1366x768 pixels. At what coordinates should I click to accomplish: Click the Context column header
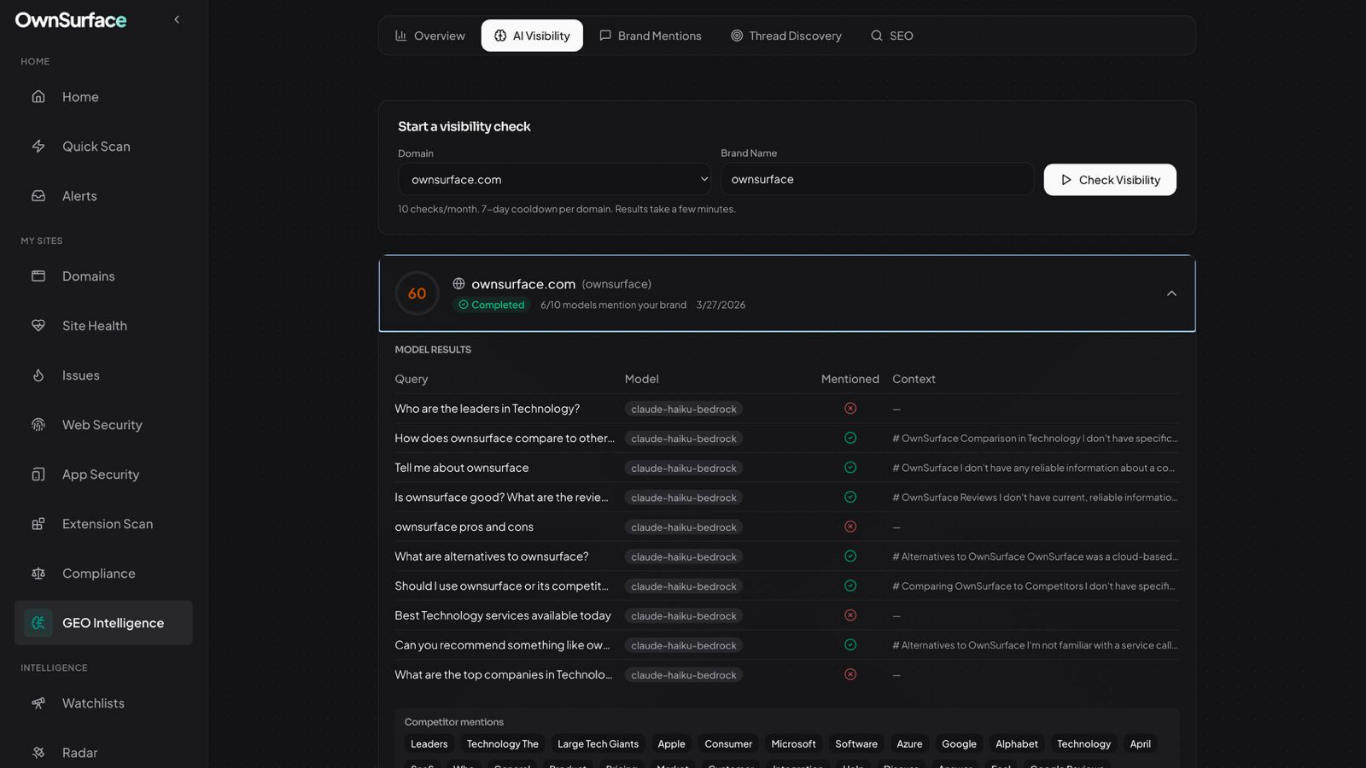pos(914,379)
